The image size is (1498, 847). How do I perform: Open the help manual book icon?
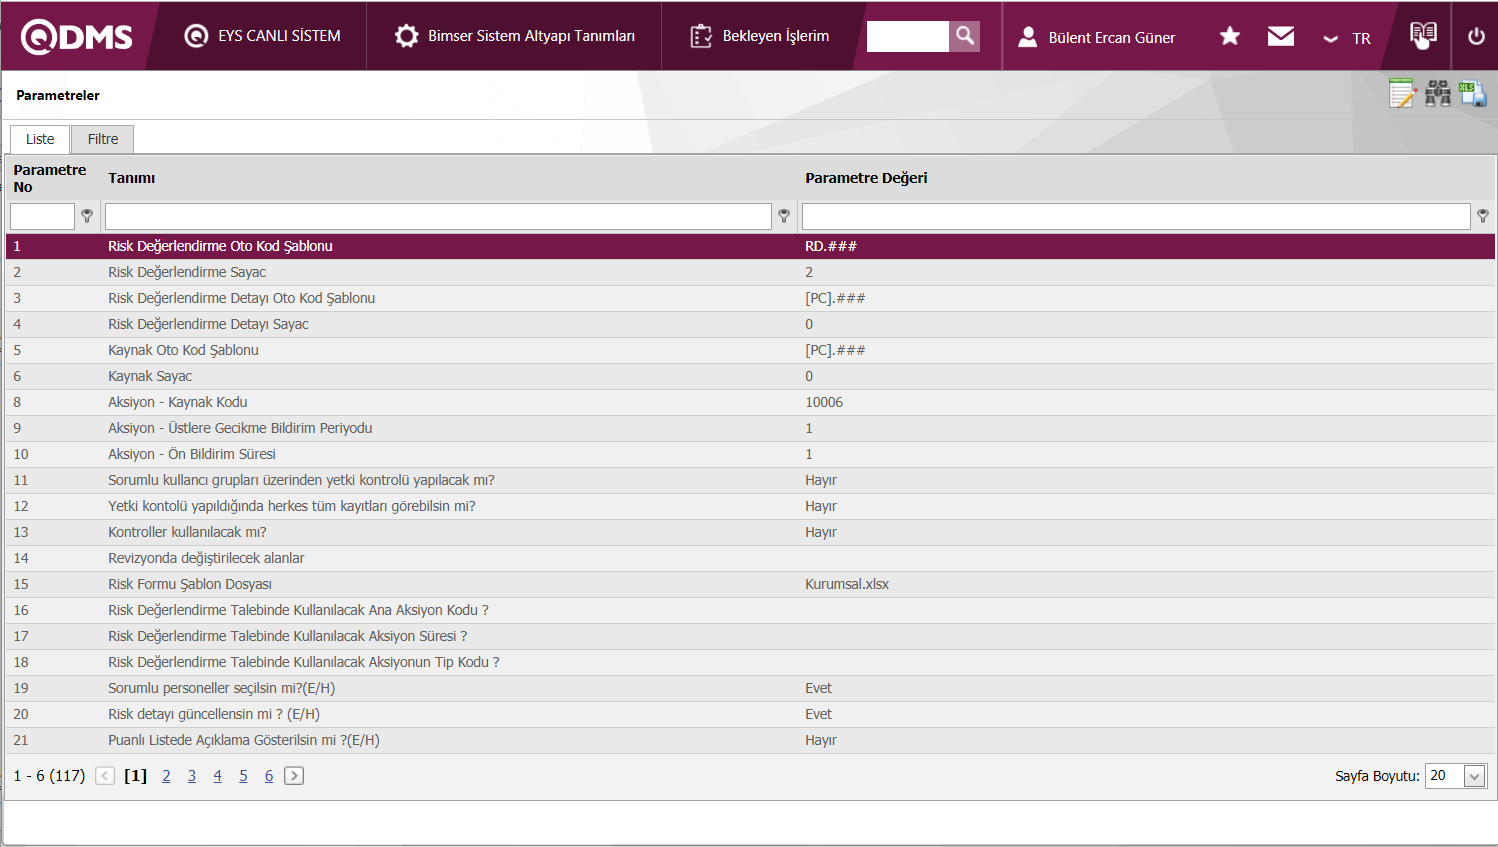click(1422, 36)
